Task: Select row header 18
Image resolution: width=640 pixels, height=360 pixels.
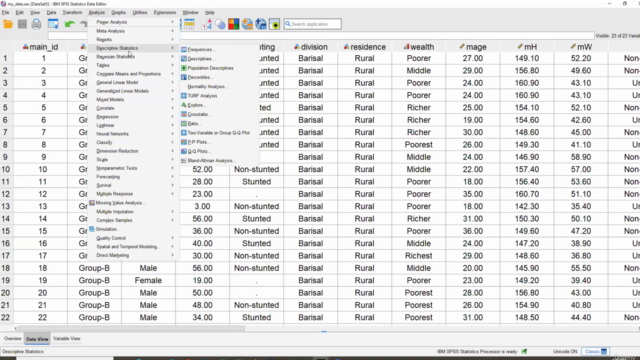Action: pos(6,268)
